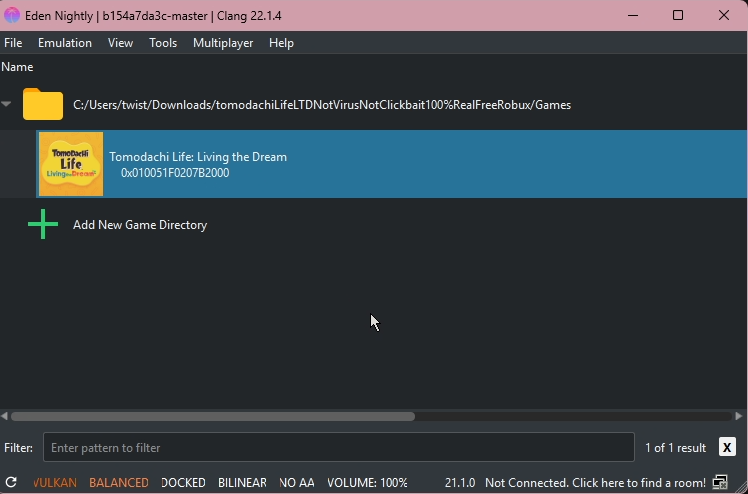Click the horizontal scrollbar left arrow
The width and height of the screenshot is (748, 494).
[4, 416]
